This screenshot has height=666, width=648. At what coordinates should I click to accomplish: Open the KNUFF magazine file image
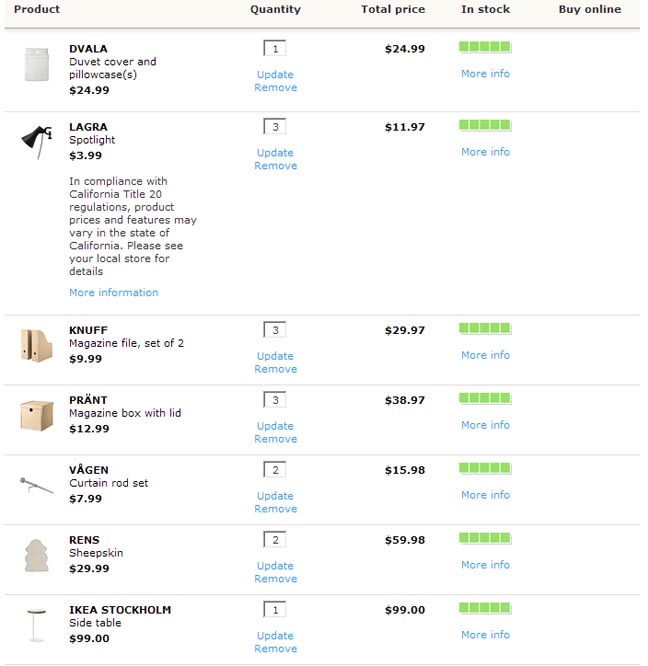[x=36, y=344]
